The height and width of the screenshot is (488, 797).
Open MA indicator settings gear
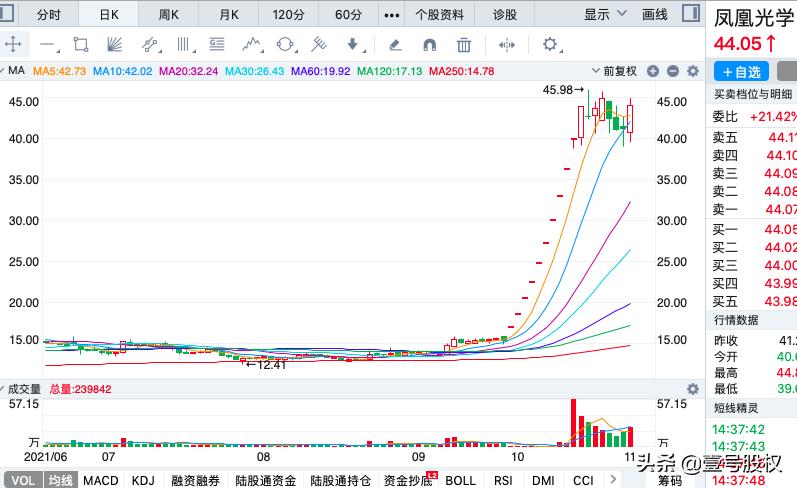pos(691,71)
